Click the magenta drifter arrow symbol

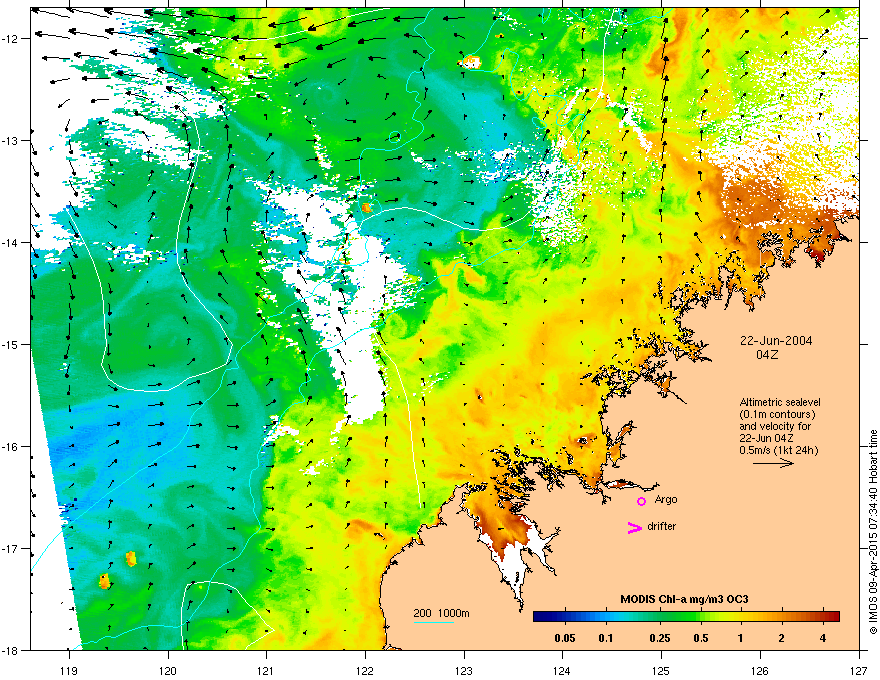(634, 527)
